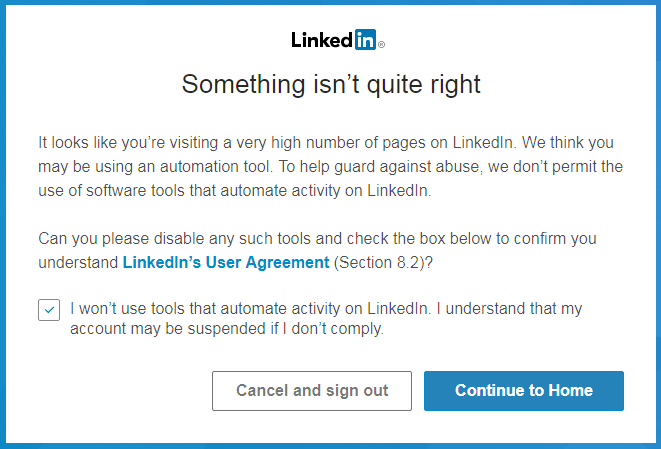Screen dimensions: 661x449
Task: Click the "(Section 8.2)?" text
Action: coord(383,262)
